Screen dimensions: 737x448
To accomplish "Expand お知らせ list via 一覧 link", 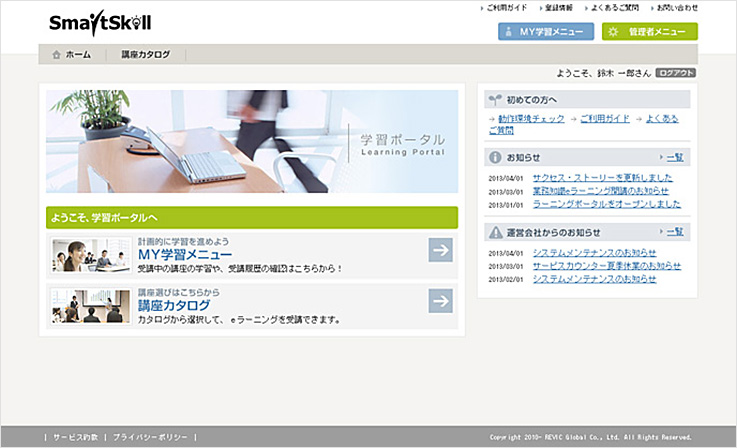I will tap(675, 158).
